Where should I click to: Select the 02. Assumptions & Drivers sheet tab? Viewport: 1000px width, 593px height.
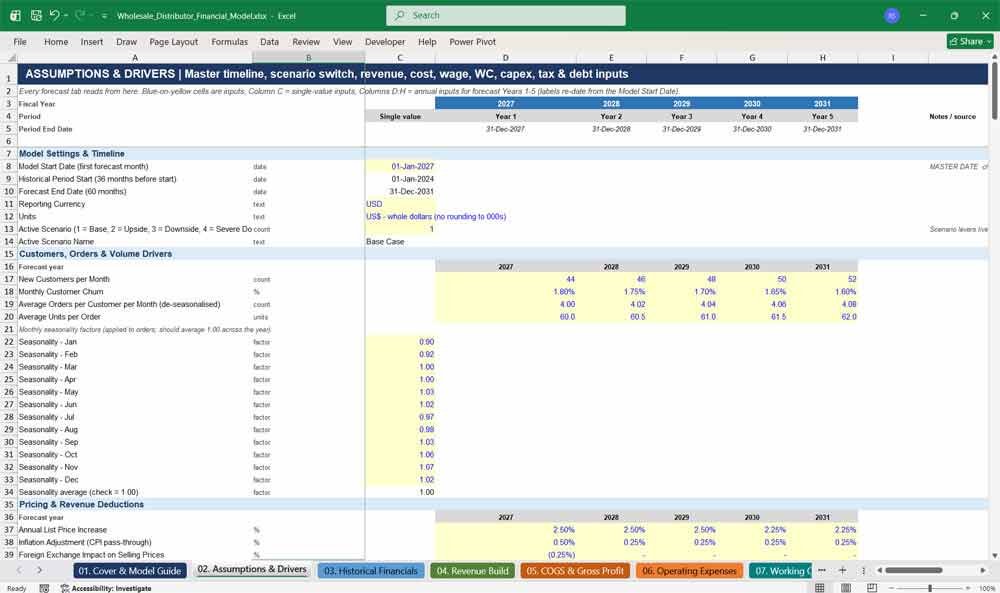click(x=252, y=569)
